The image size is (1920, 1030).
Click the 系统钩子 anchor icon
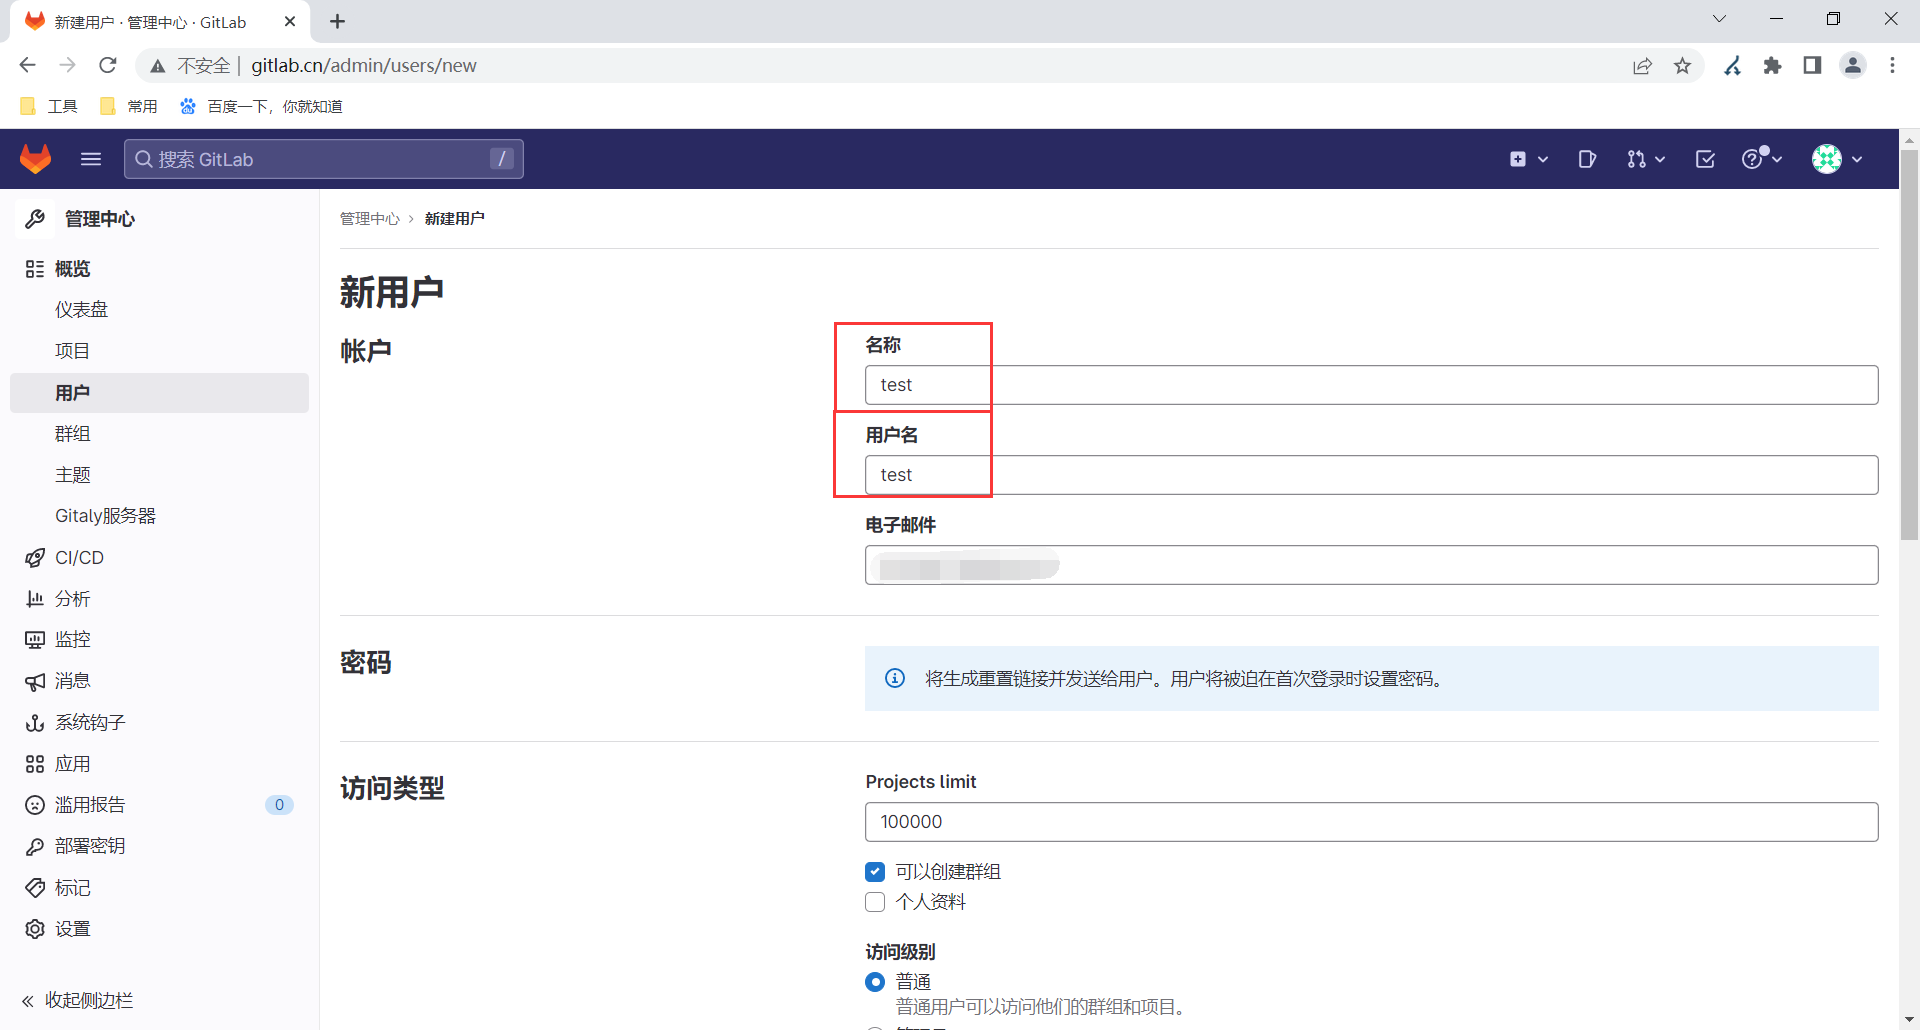pos(35,723)
